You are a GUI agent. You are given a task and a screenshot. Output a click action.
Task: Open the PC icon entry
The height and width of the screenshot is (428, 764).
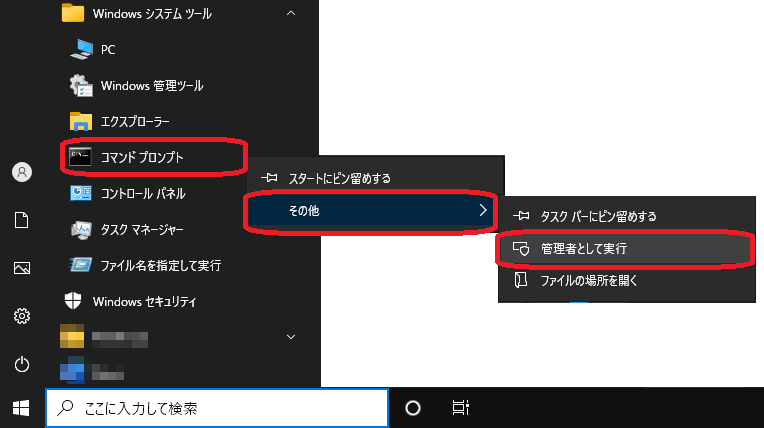click(x=81, y=49)
